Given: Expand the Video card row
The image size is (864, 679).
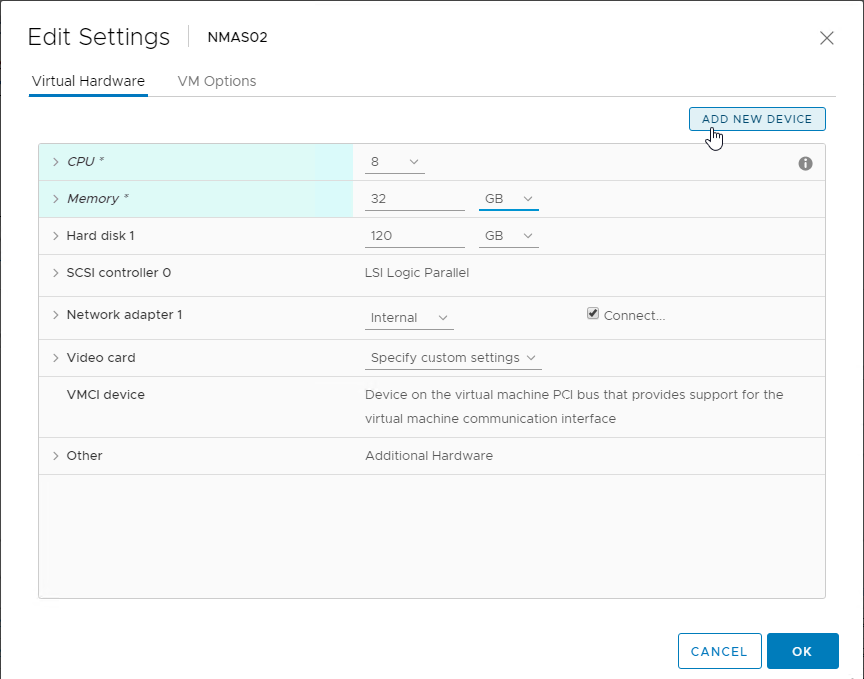Looking at the screenshot, I should (56, 358).
